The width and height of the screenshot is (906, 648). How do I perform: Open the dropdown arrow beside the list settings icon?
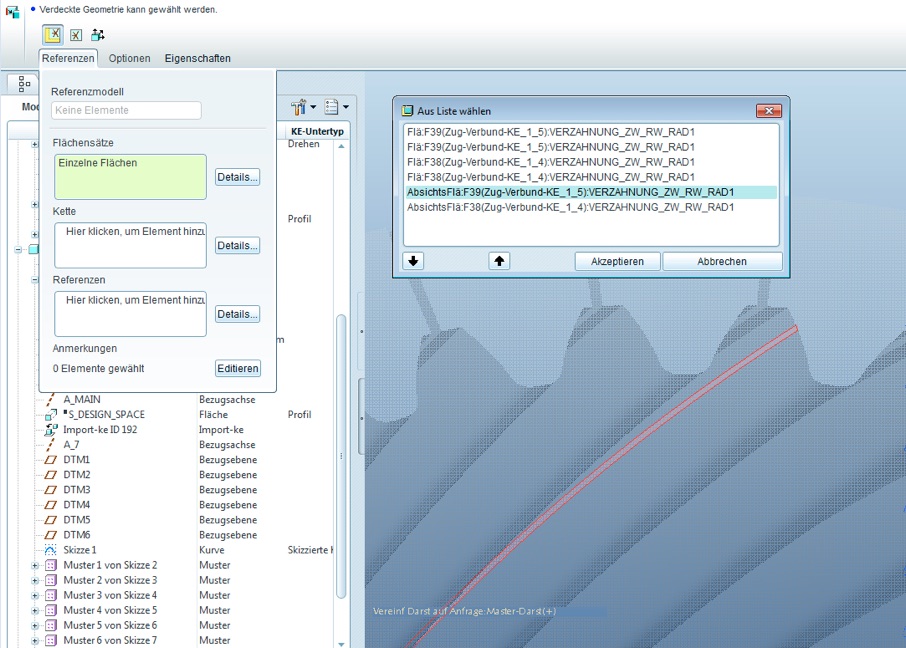[346, 107]
